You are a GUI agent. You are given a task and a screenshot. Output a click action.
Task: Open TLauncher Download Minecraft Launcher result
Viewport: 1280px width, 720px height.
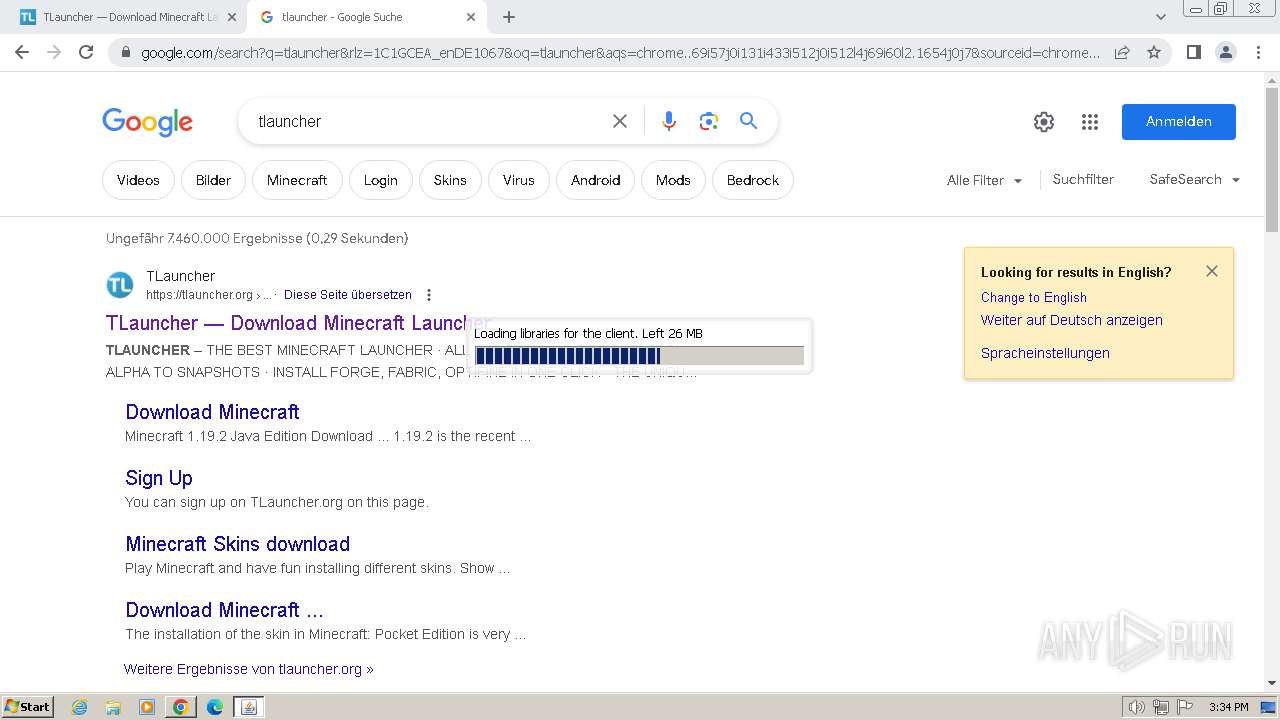click(x=297, y=323)
